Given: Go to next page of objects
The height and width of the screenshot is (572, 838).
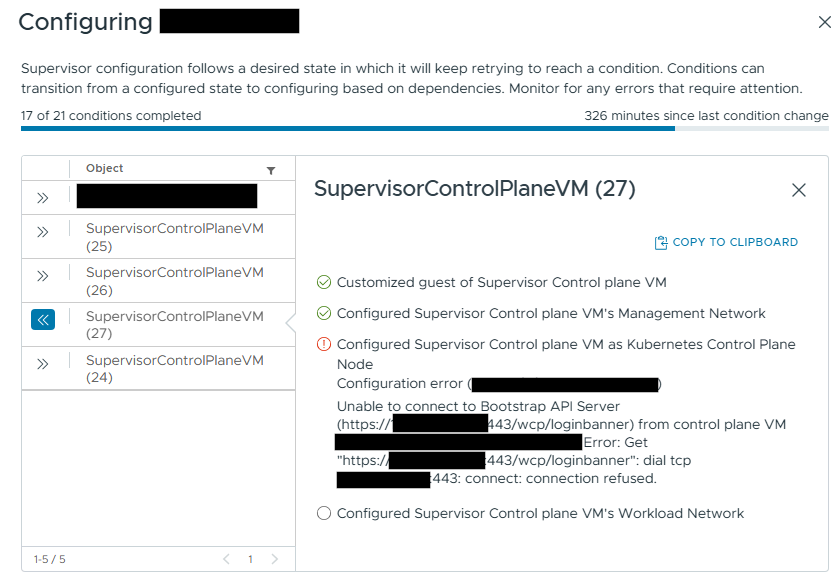Looking at the screenshot, I should [x=275, y=559].
